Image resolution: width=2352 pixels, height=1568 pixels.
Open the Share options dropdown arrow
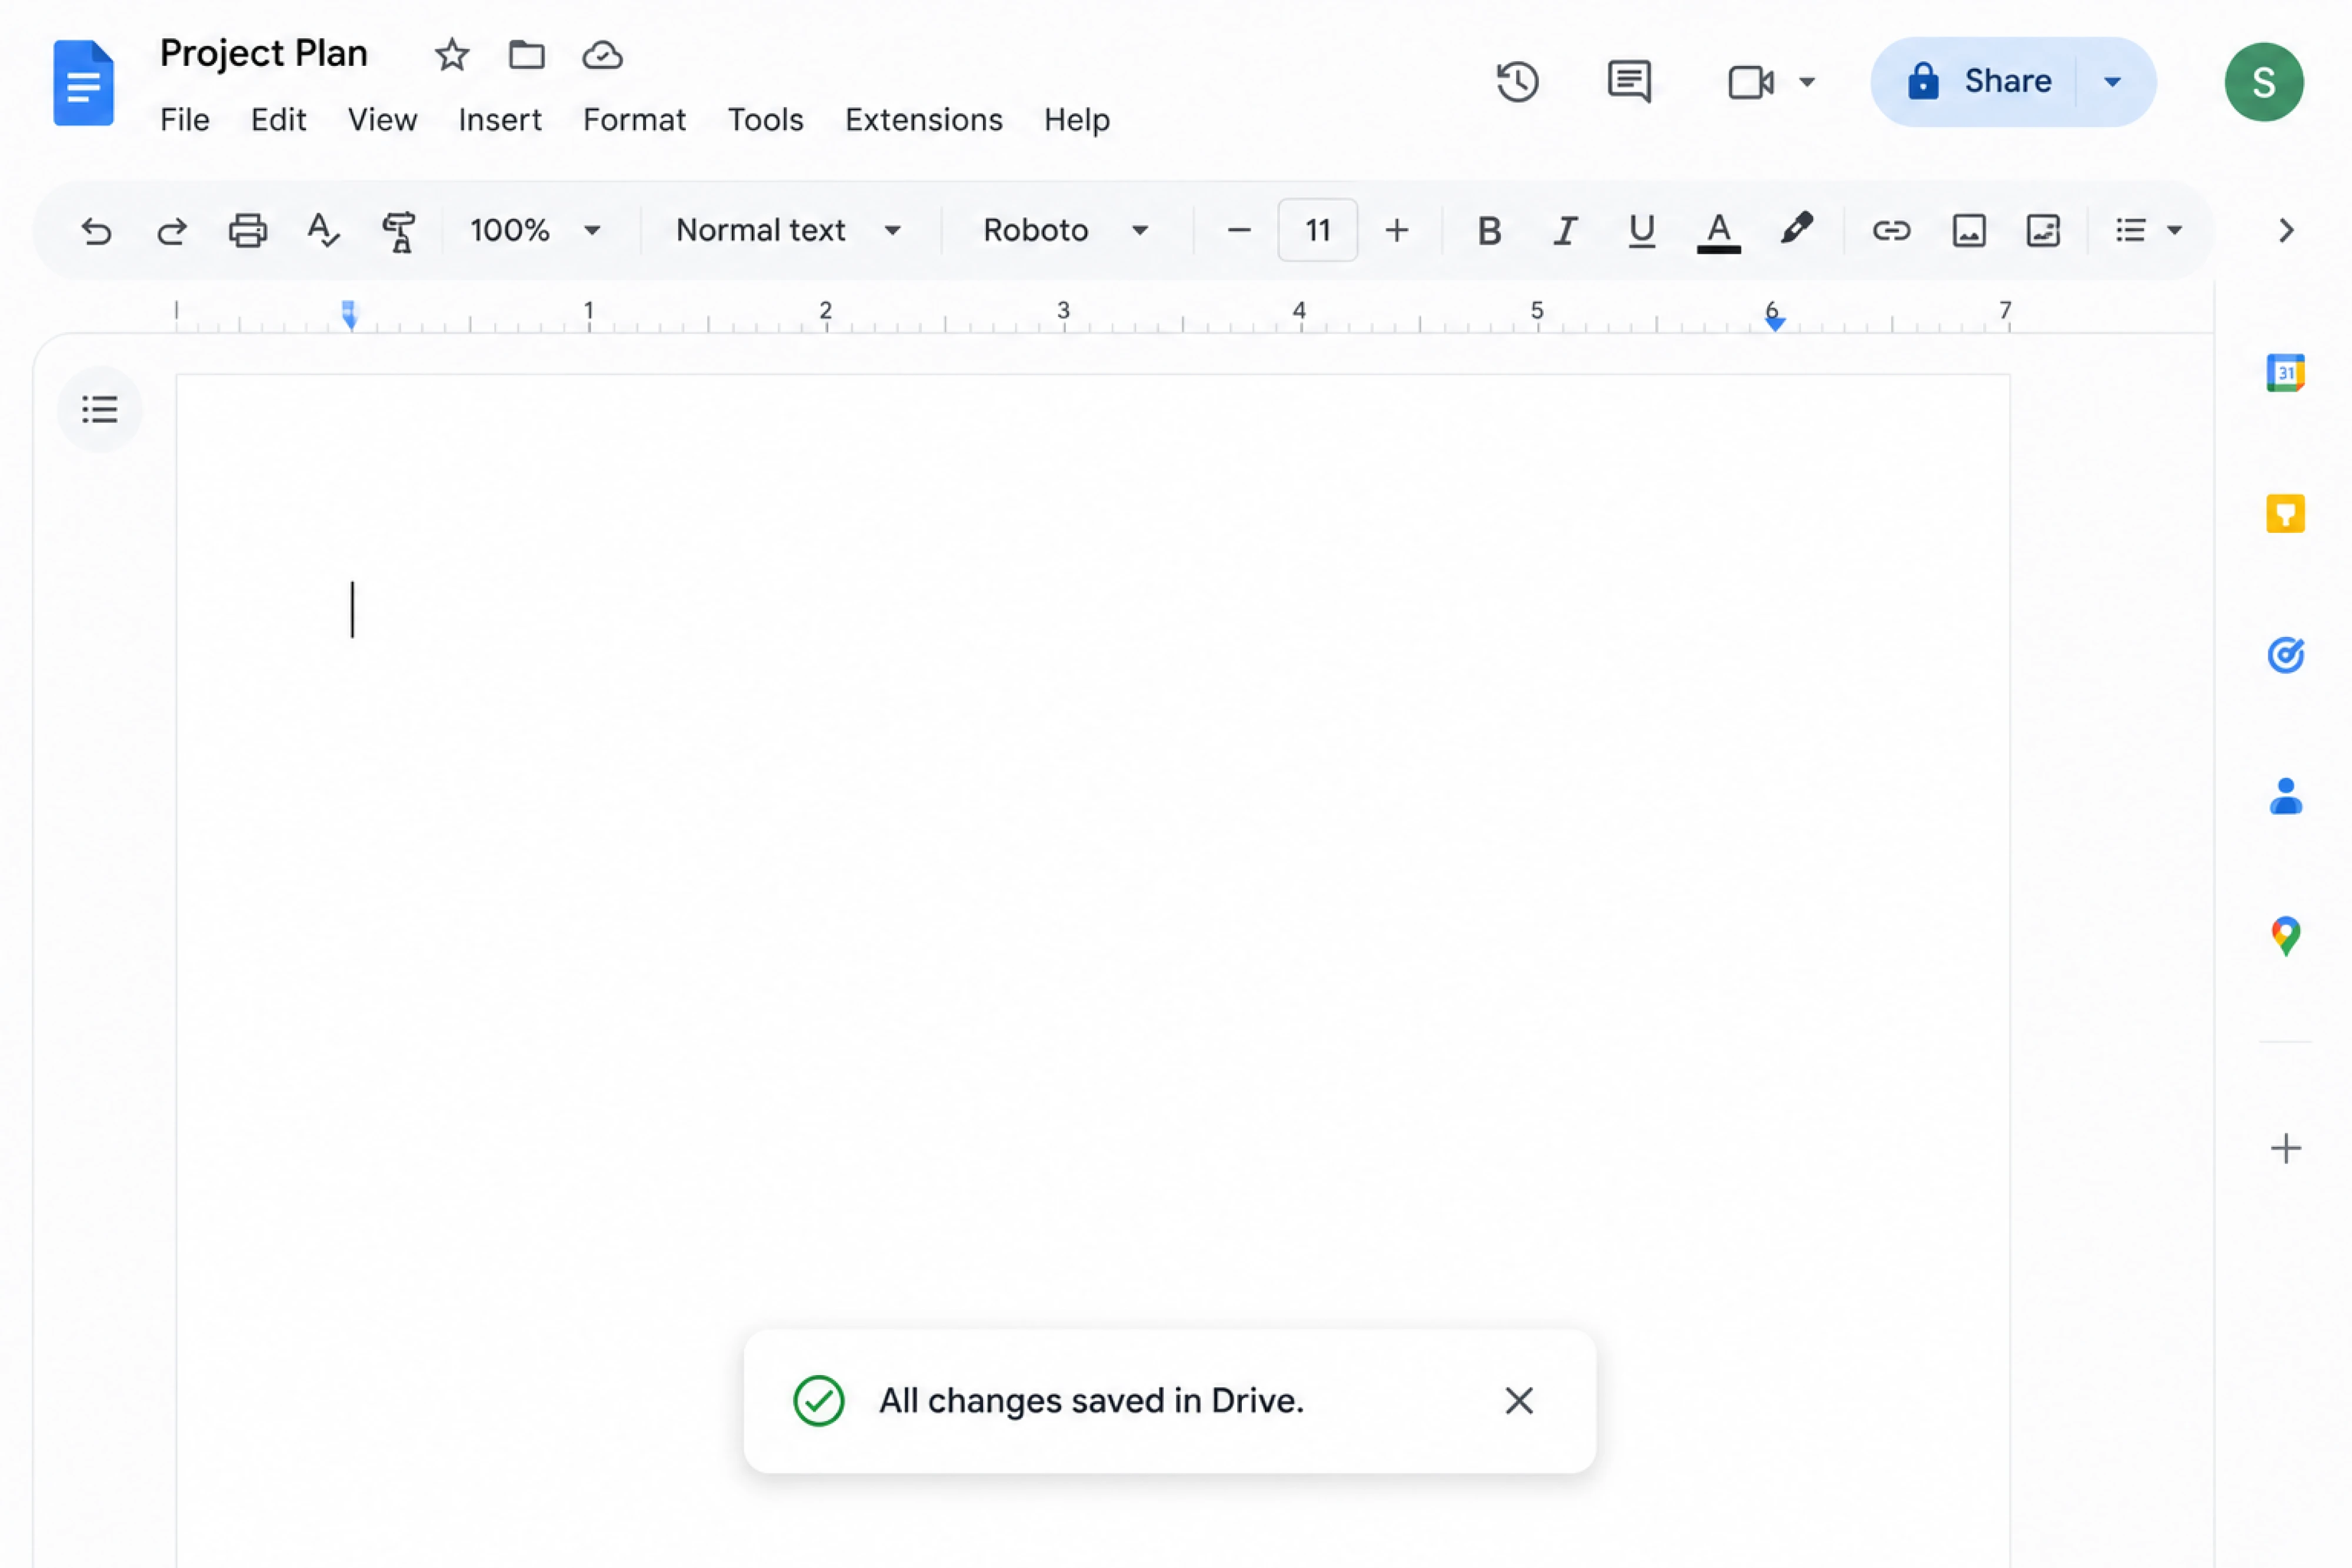2113,82
